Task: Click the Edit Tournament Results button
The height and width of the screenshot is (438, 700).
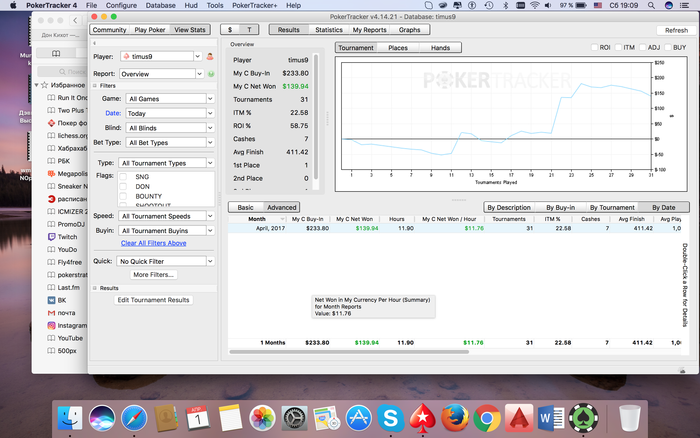Action: pos(153,300)
